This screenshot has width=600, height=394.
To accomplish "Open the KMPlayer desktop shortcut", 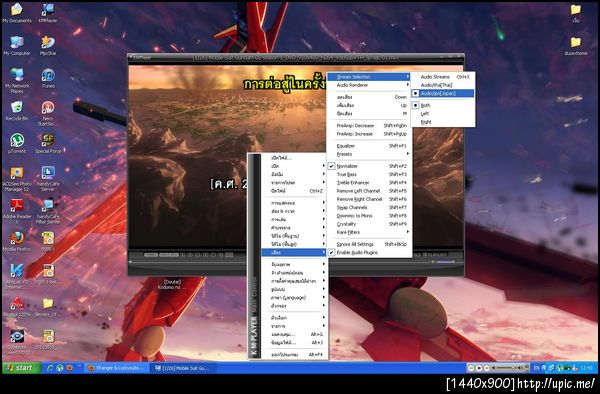I will click(48, 13).
